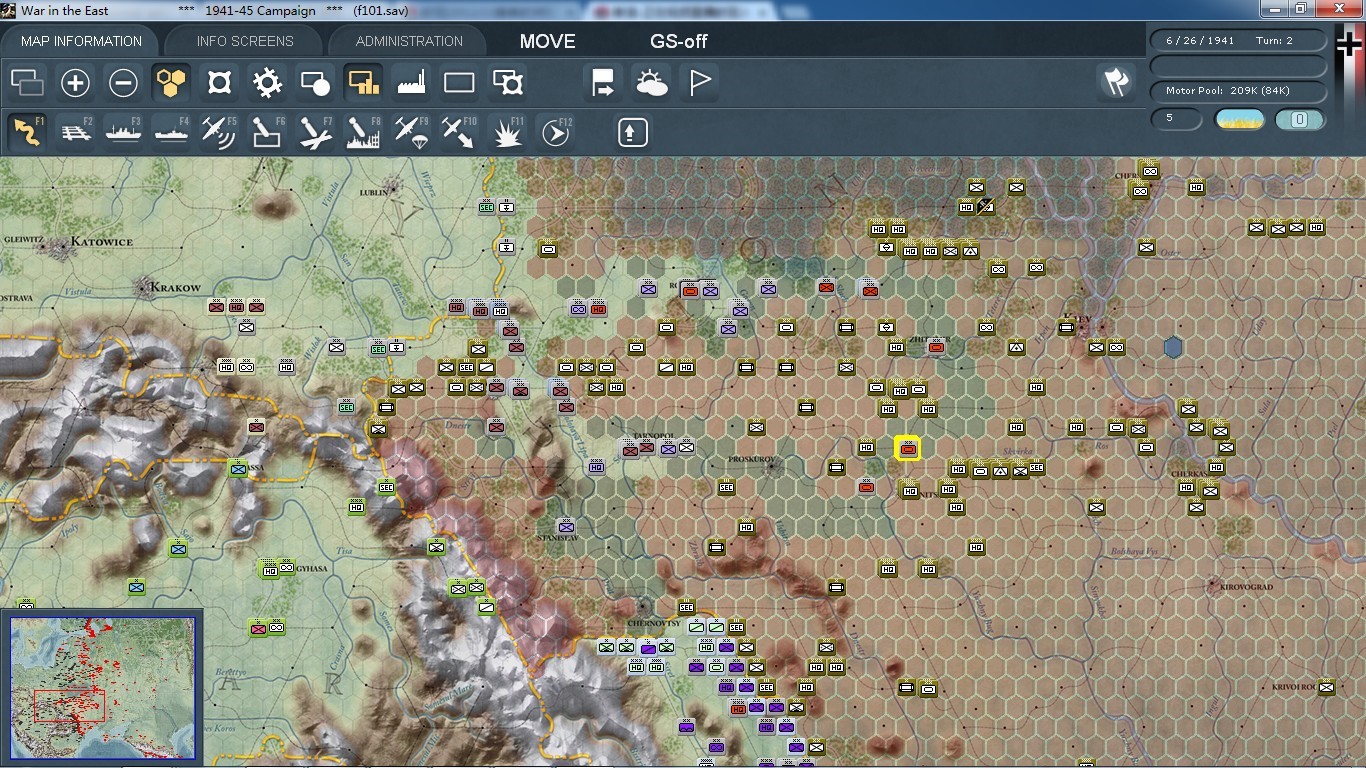Click the boxed up-arrow icon
The height and width of the screenshot is (768, 1366).
(633, 132)
